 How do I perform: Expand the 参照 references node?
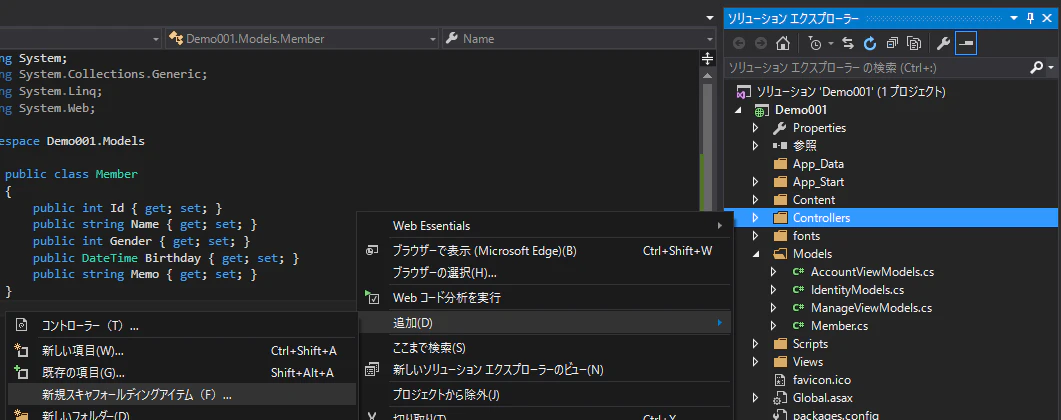point(756,145)
